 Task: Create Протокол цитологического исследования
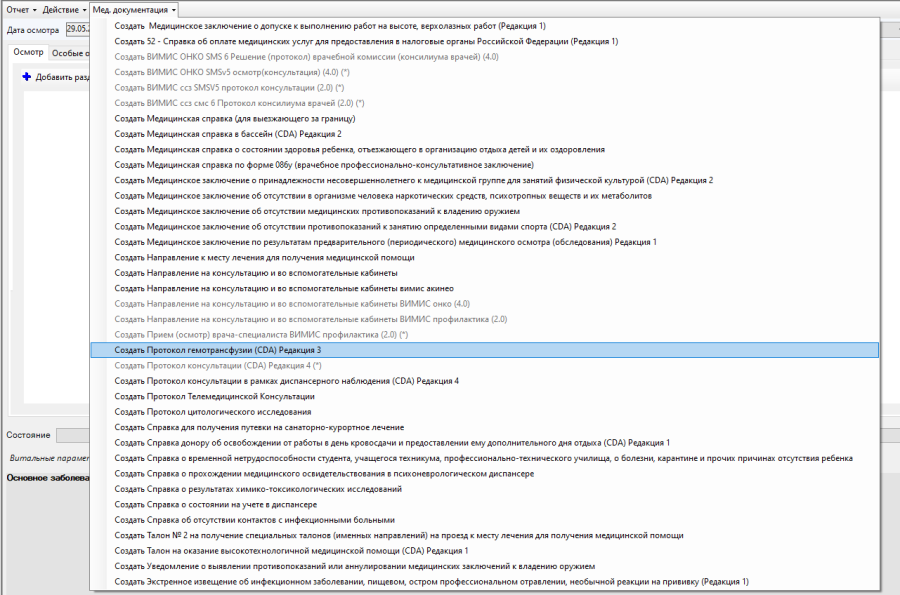click(485, 413)
